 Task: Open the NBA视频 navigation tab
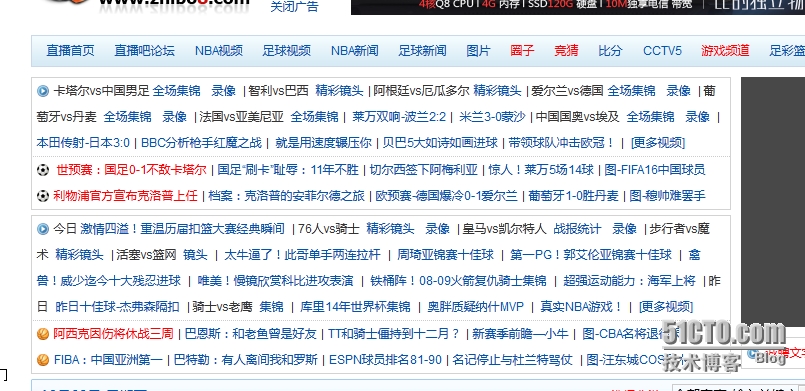point(219,51)
